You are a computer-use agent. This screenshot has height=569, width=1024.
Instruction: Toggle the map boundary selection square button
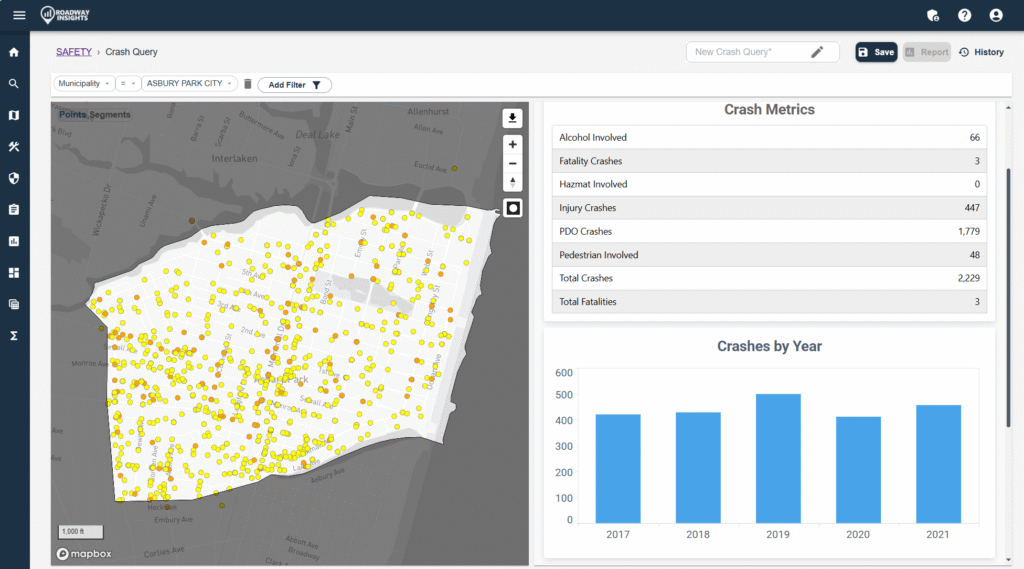(513, 208)
